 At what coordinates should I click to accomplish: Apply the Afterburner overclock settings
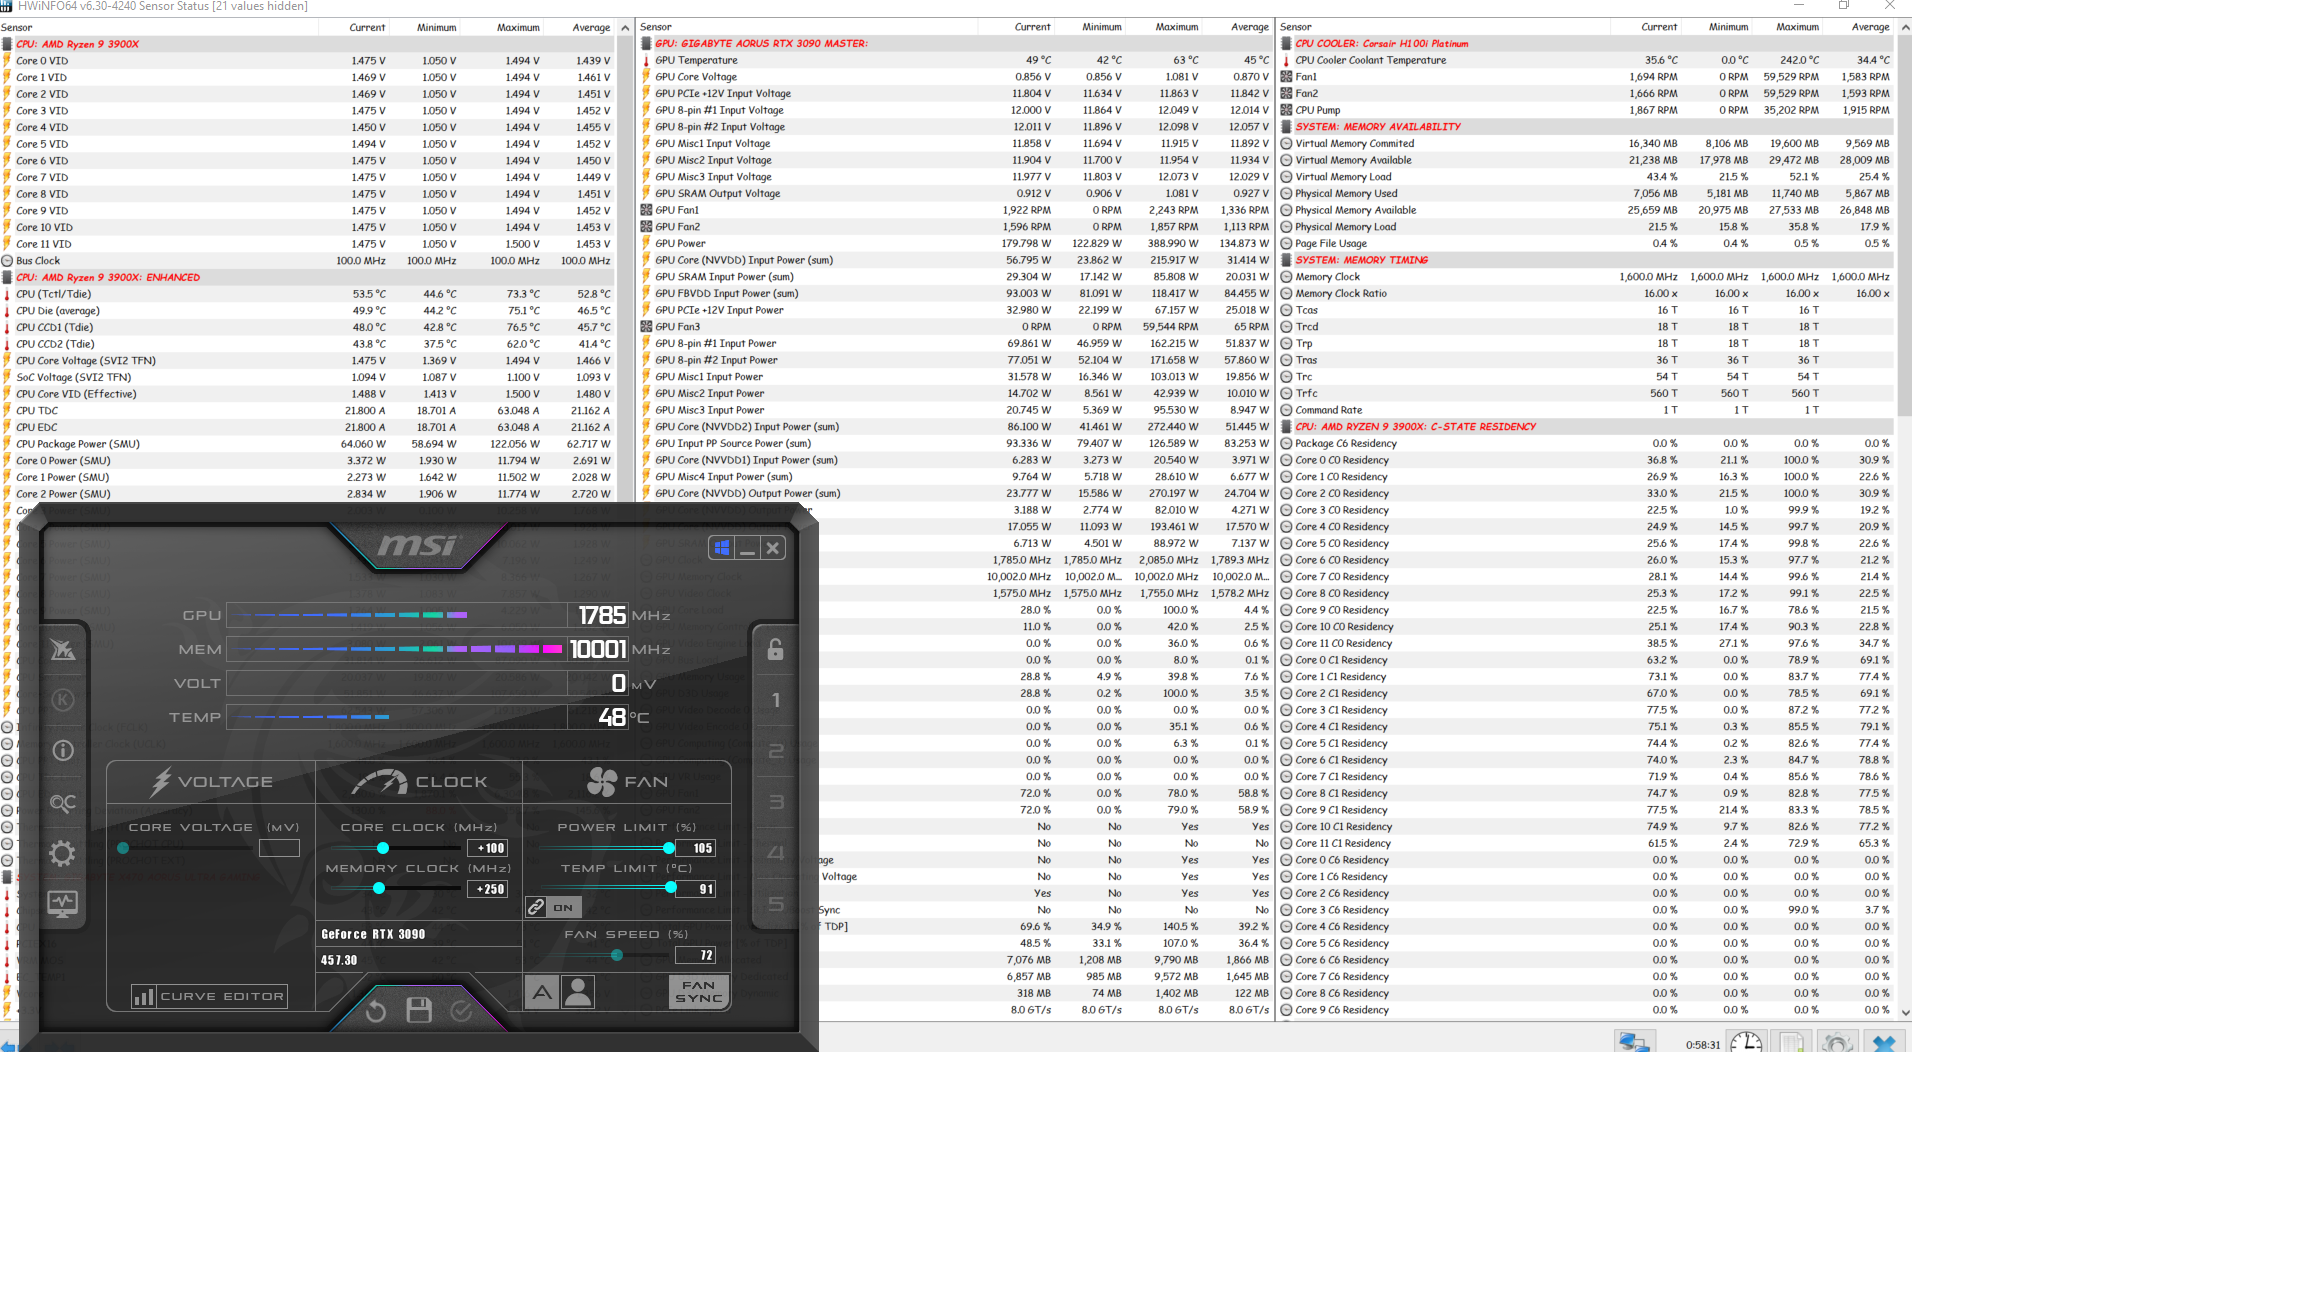[461, 1011]
